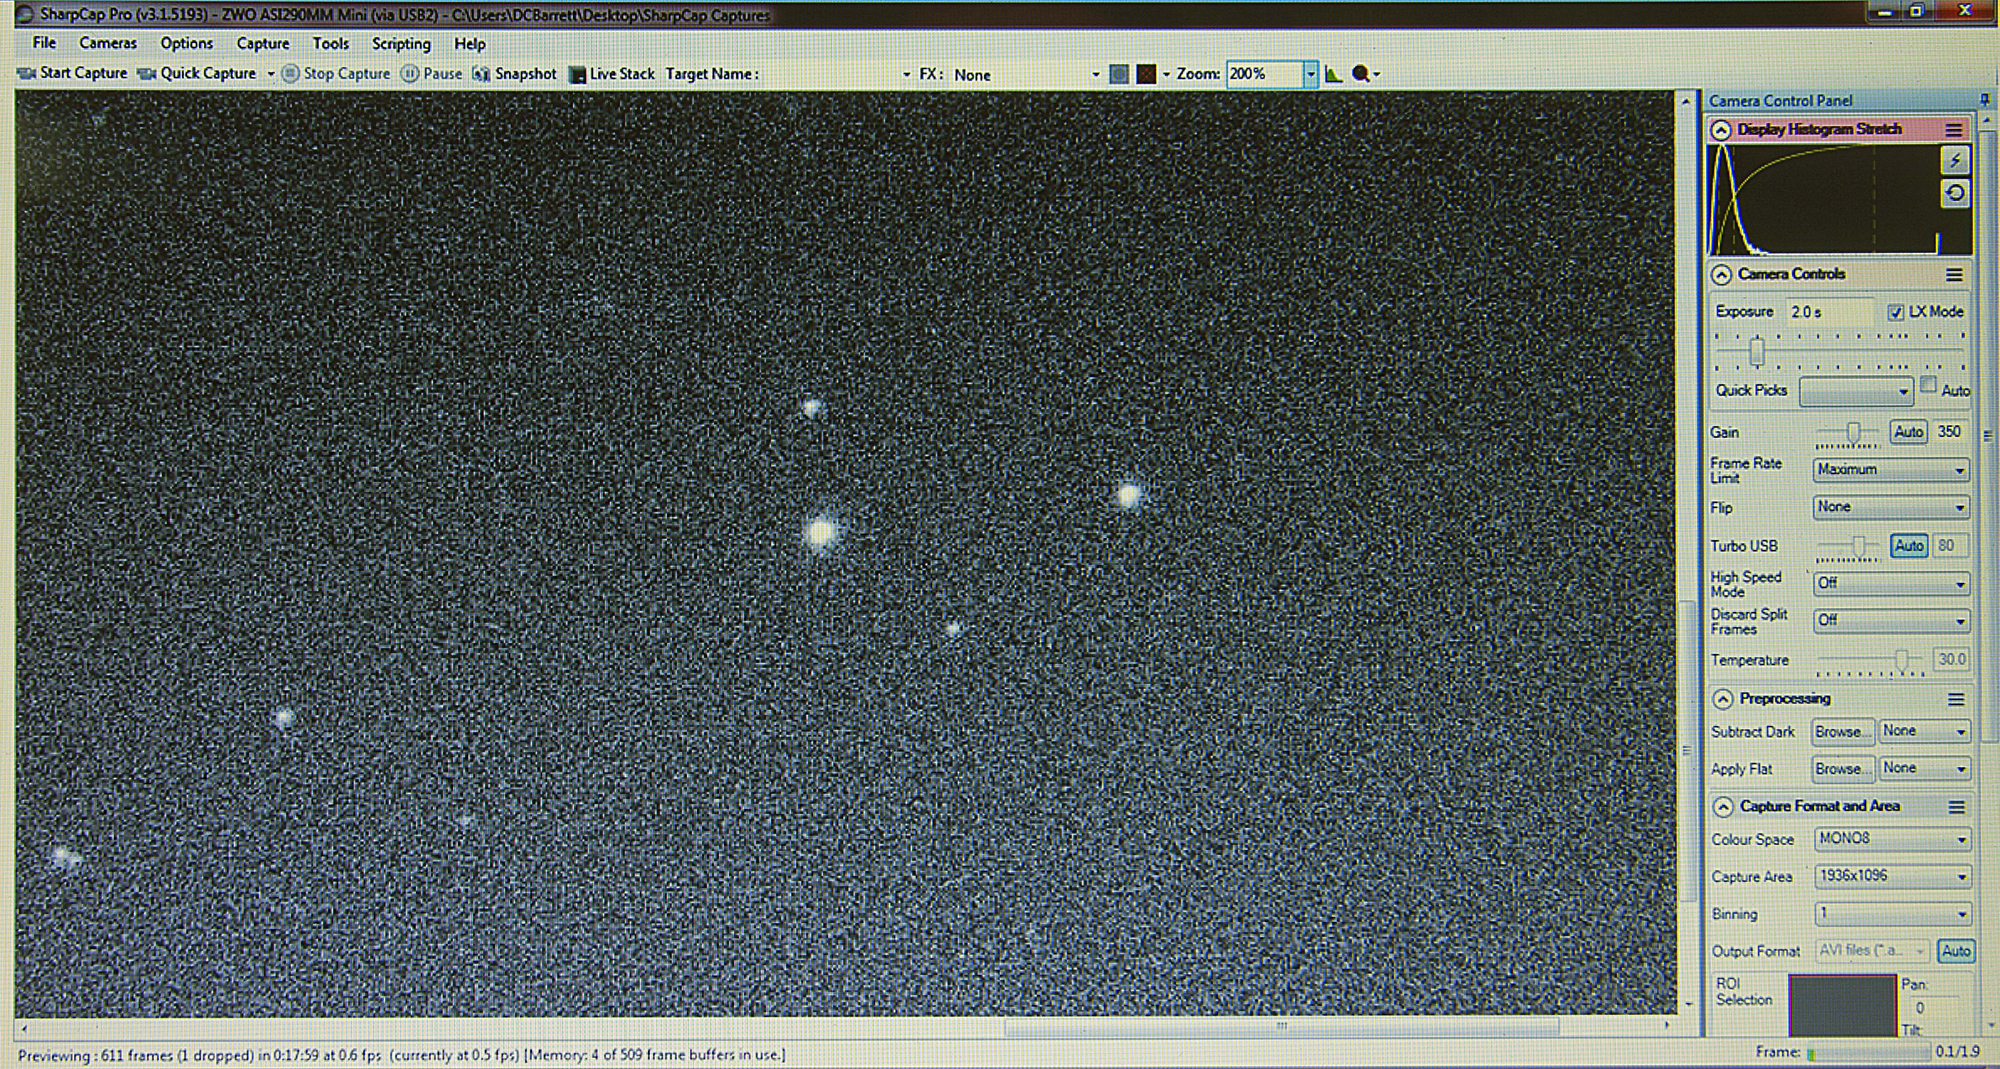Open Display Histogram Stretch options menu icon
Viewport: 2000px width, 1069px height.
pyautogui.click(x=1953, y=130)
